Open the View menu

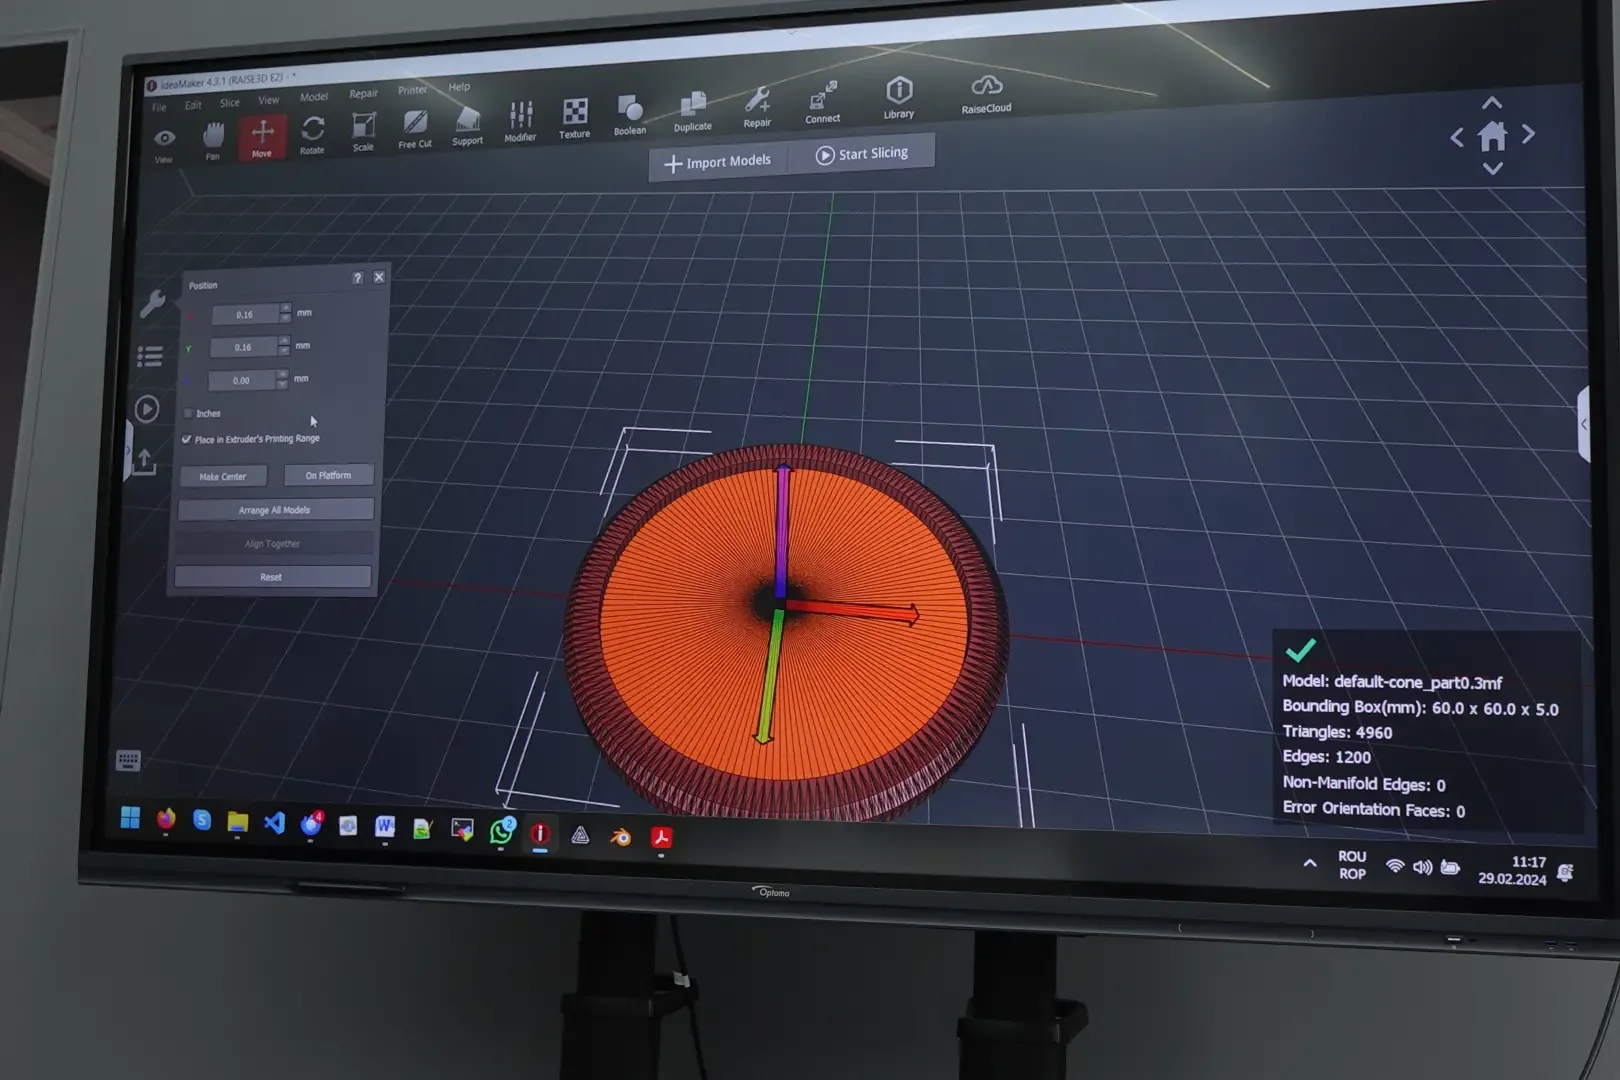pyautogui.click(x=269, y=100)
